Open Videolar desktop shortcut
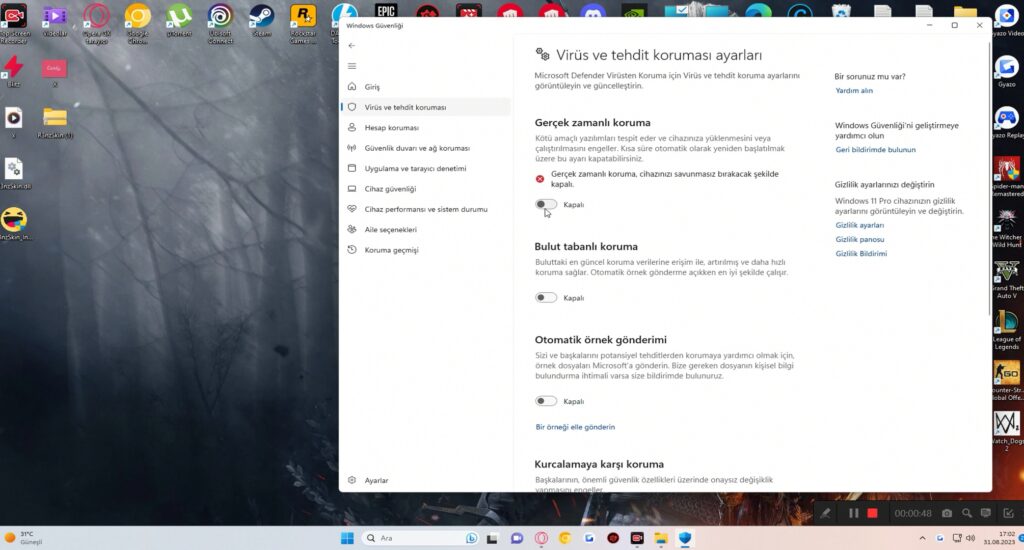This screenshot has height=550, width=1024. pyautogui.click(x=55, y=23)
